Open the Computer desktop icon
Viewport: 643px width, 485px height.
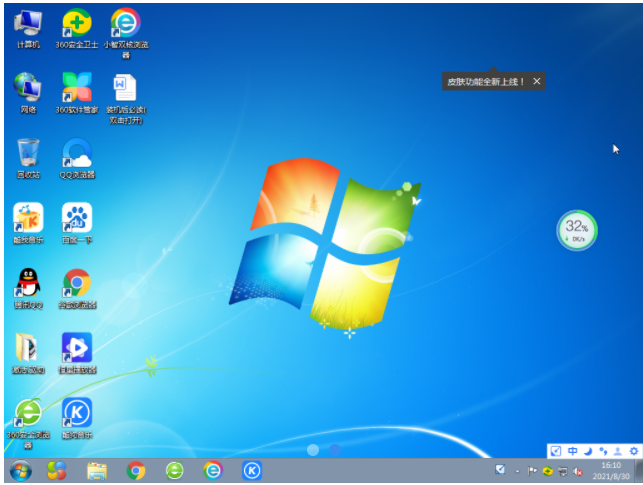click(28, 24)
